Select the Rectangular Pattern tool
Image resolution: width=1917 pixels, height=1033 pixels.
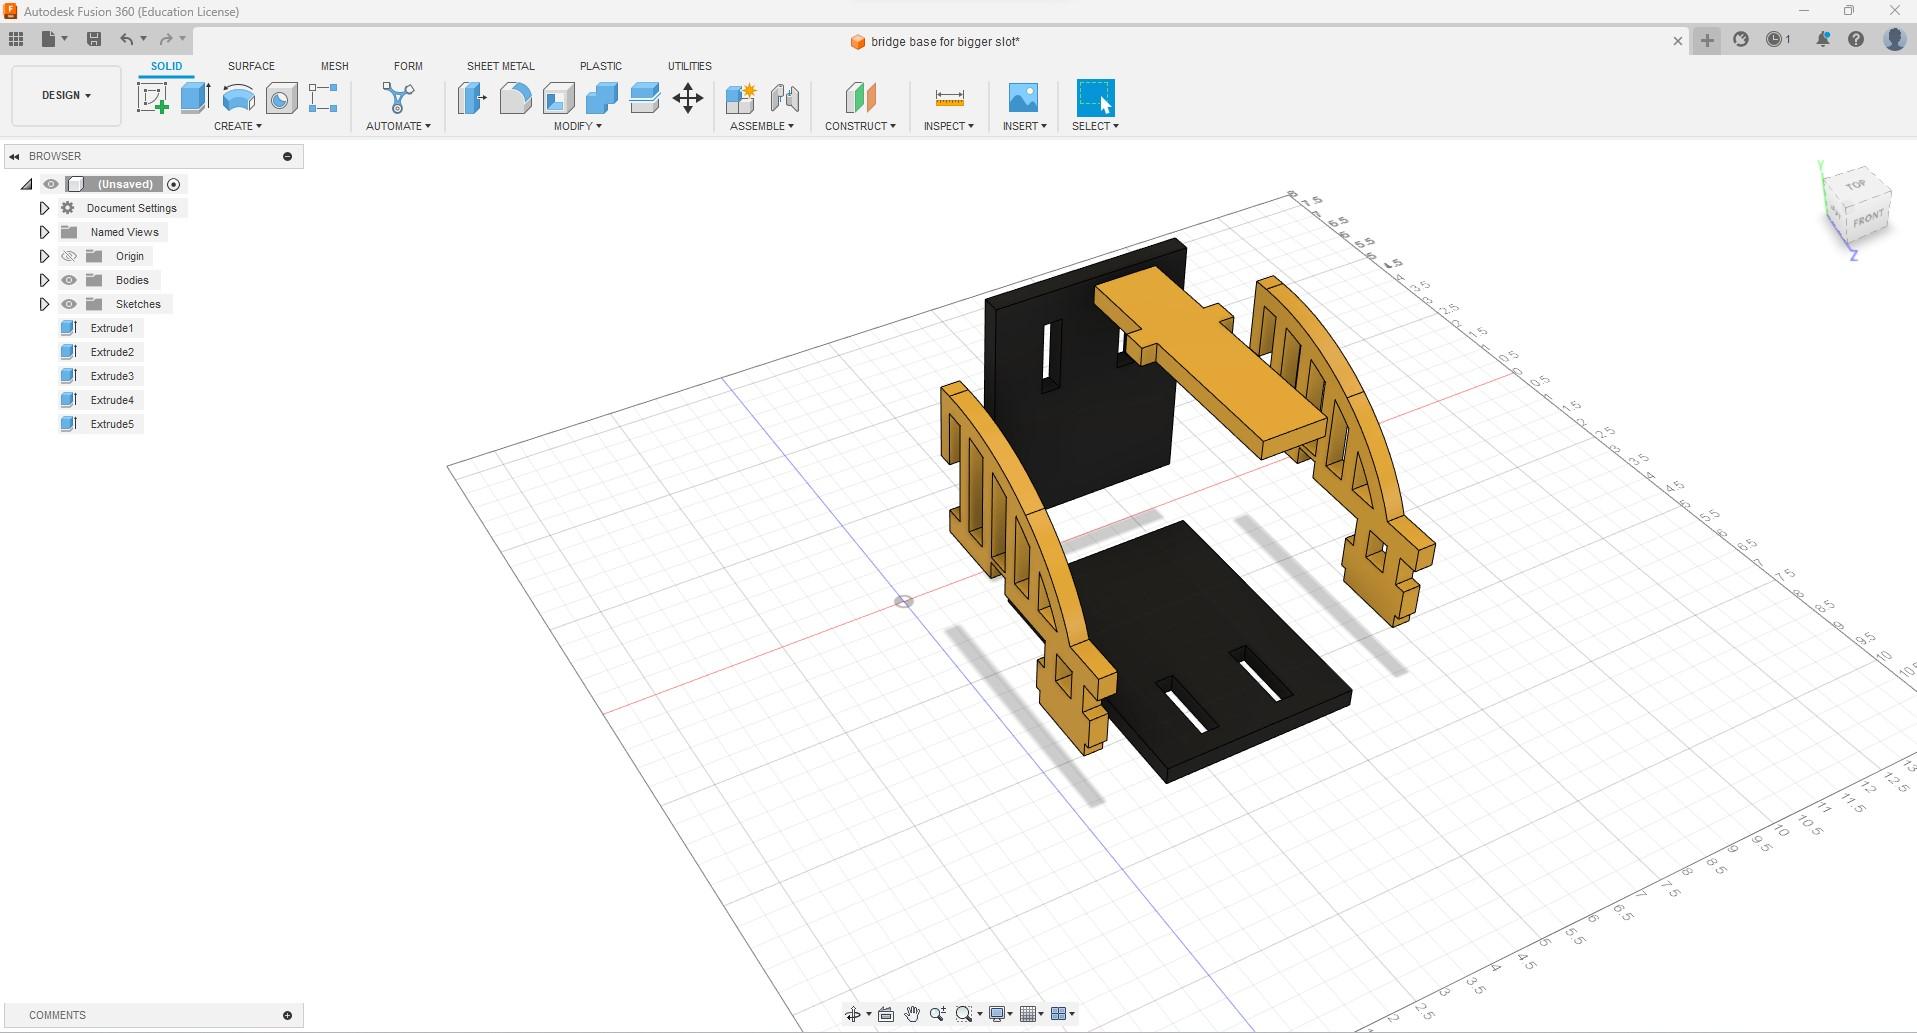tap(323, 98)
